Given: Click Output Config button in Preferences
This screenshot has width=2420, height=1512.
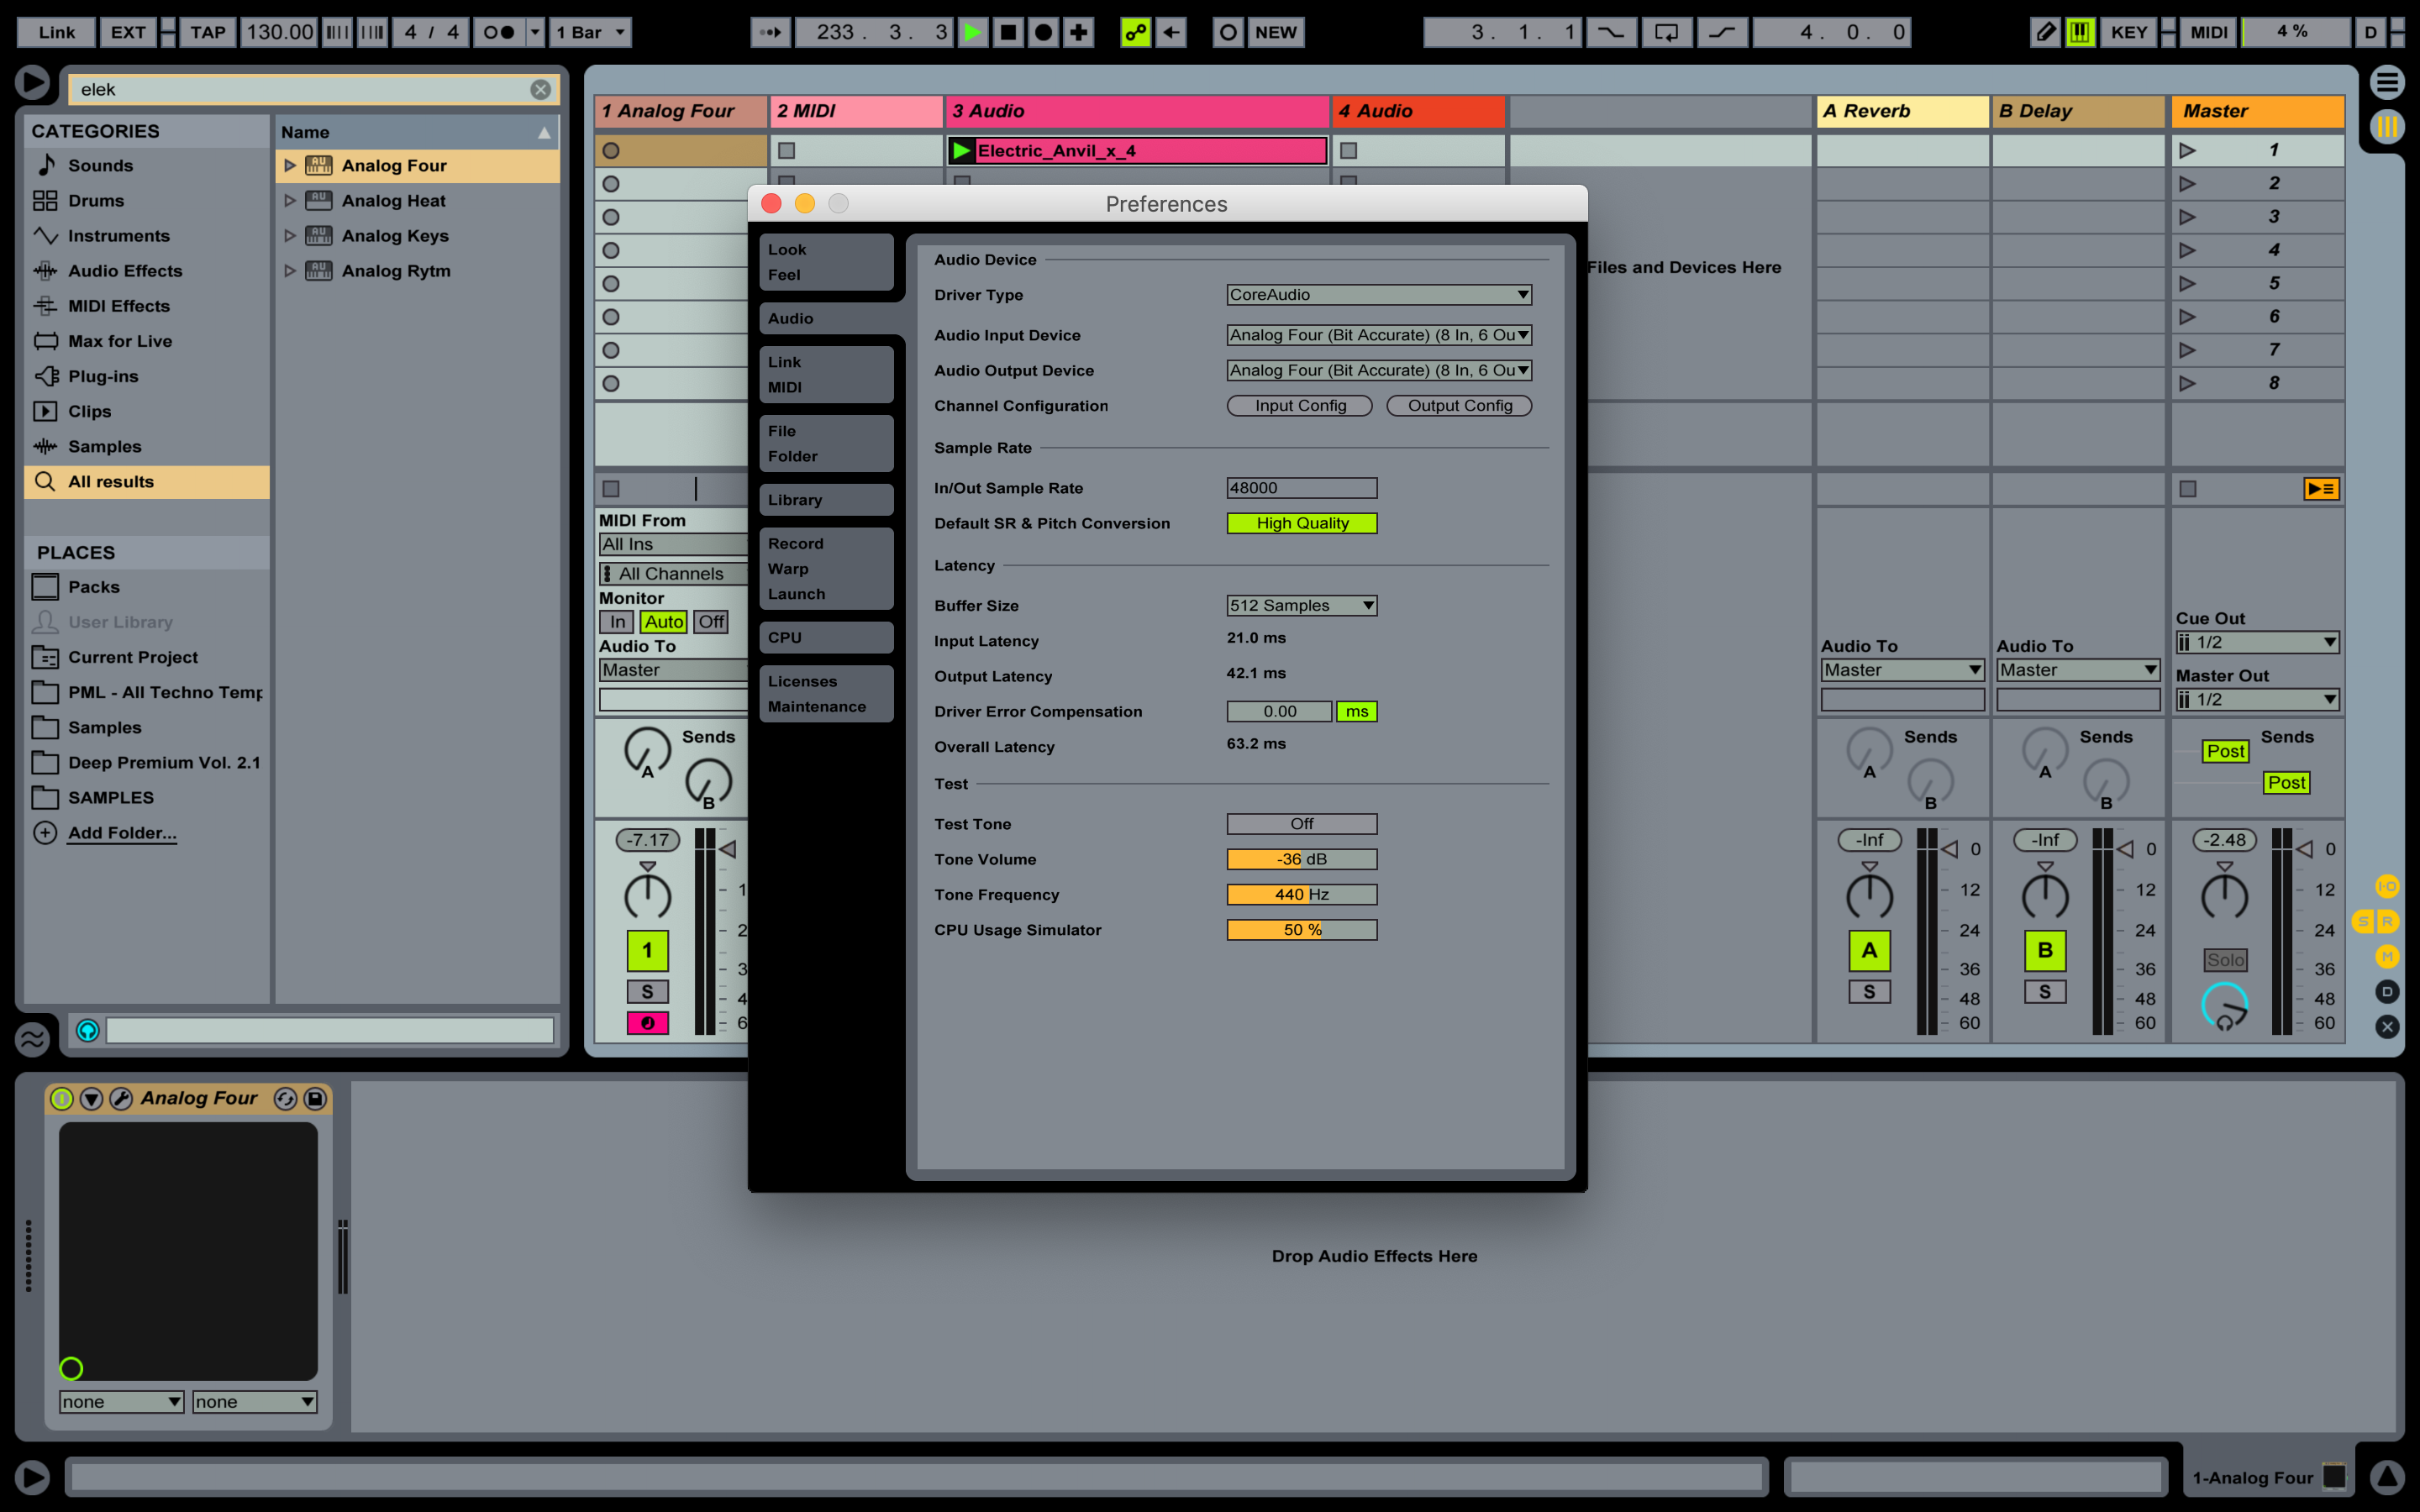Looking at the screenshot, I should 1462,404.
